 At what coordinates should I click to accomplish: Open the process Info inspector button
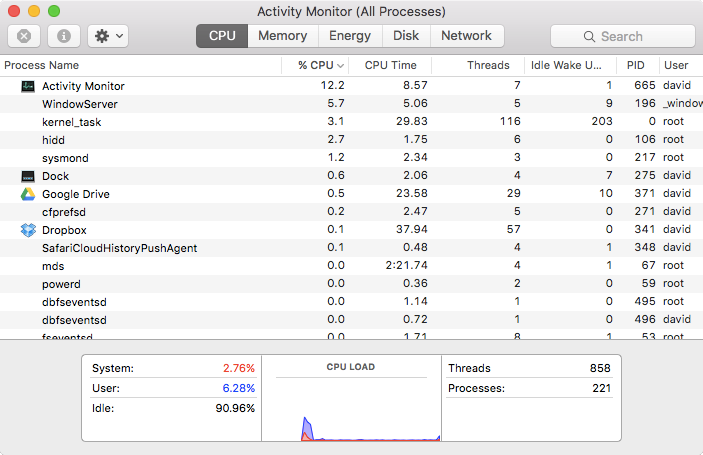pos(64,36)
